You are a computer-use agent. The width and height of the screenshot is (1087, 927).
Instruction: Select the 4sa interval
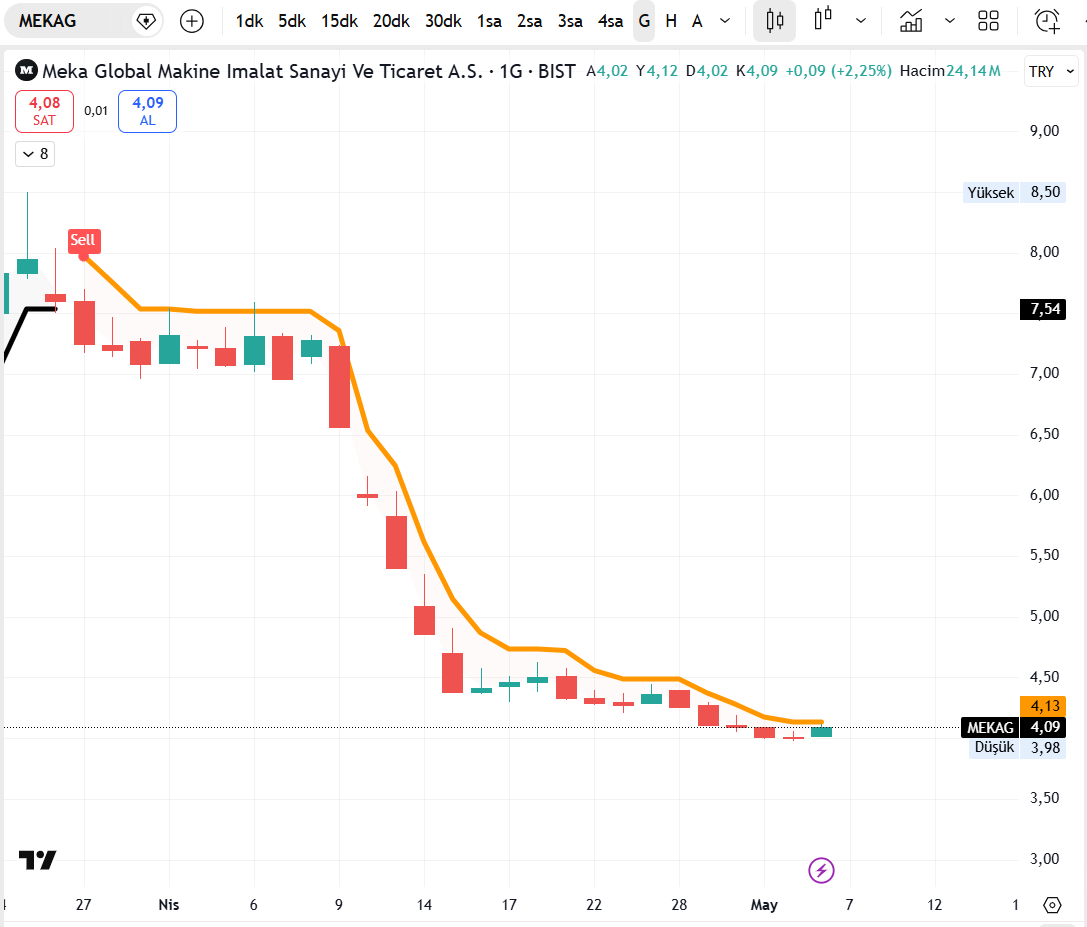611,21
